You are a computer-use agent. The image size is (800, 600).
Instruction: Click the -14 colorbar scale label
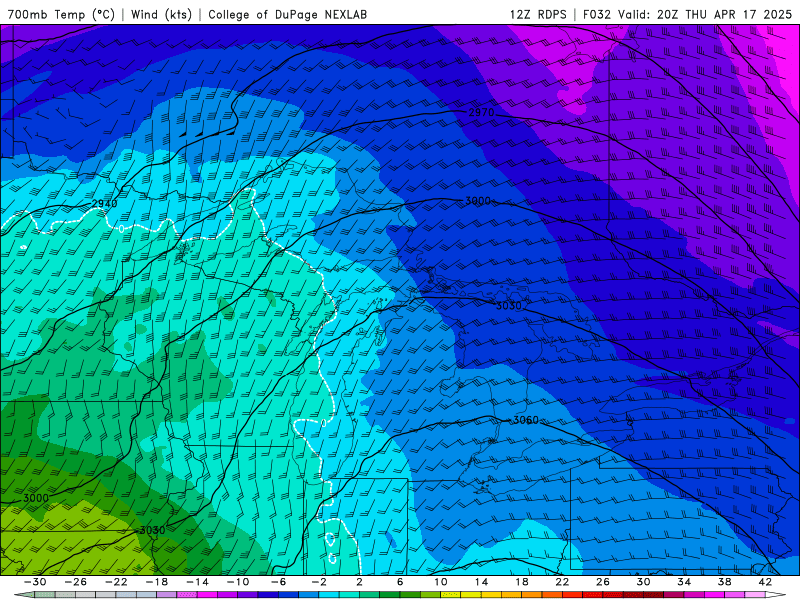tap(197, 582)
